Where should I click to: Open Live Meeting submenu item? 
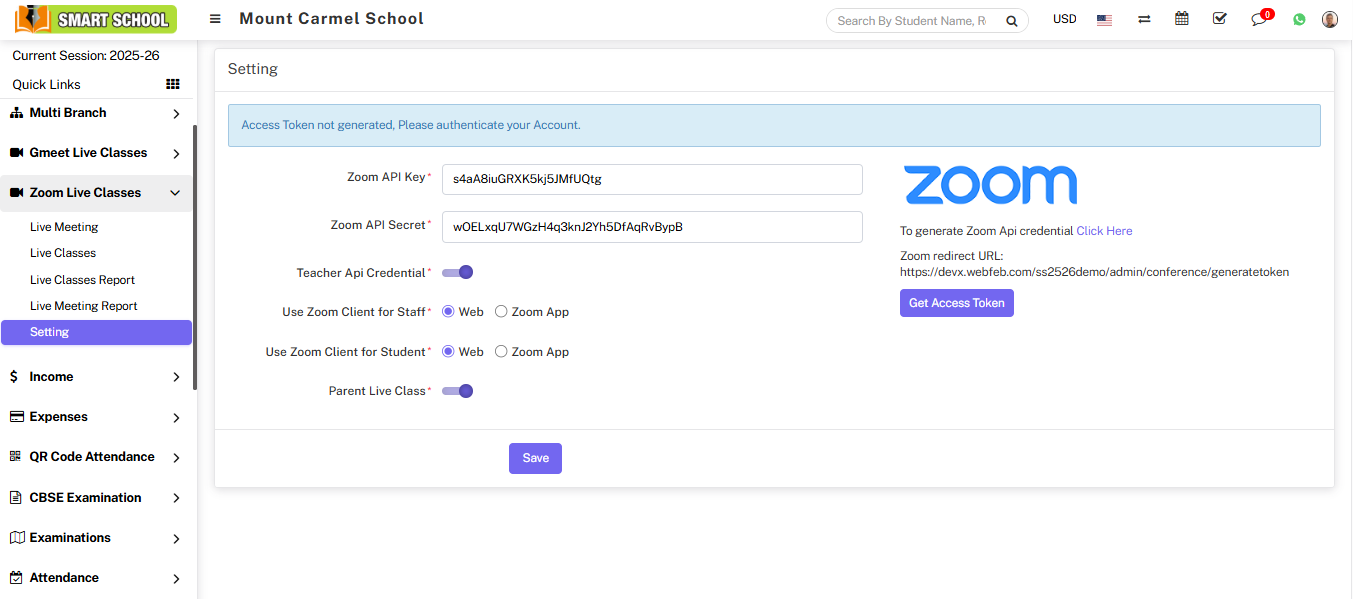click(64, 227)
